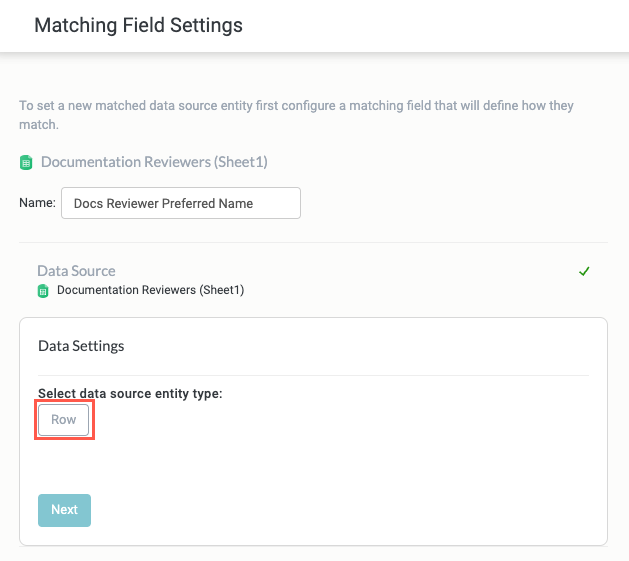Click empty area inside the Data Settings panel

point(350,460)
